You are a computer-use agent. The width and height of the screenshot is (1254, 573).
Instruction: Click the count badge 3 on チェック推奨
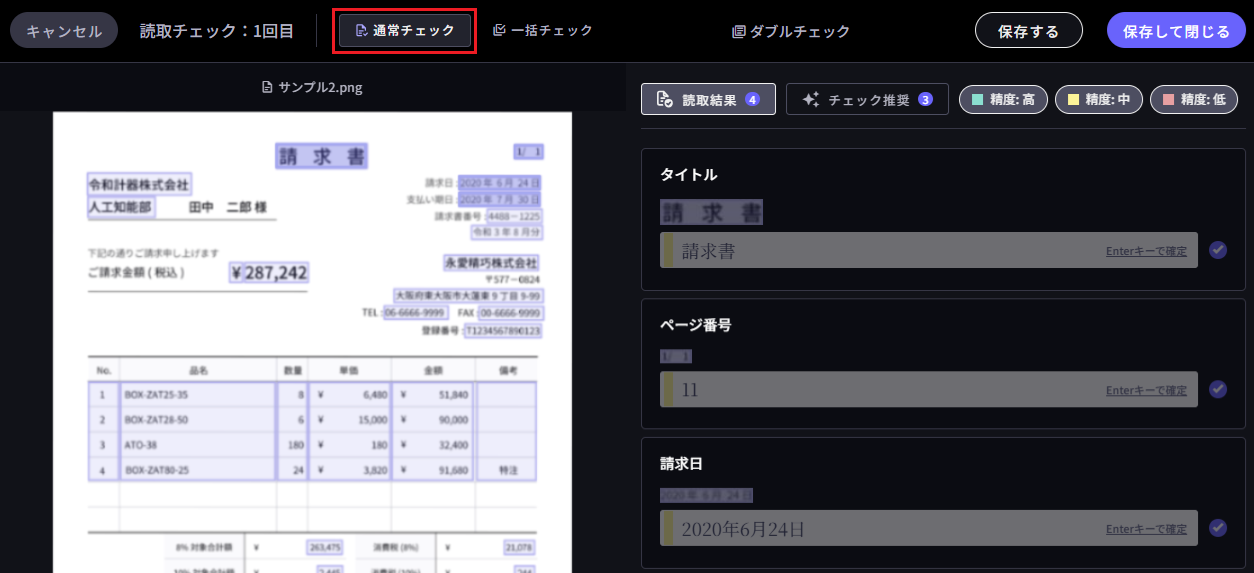tap(925, 99)
